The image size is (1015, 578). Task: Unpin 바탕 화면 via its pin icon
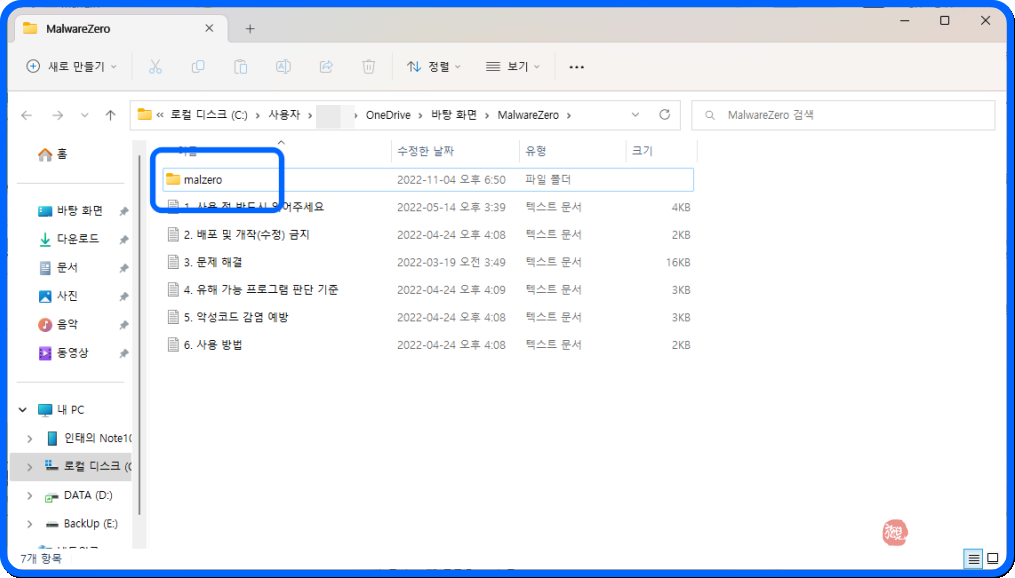coord(124,212)
